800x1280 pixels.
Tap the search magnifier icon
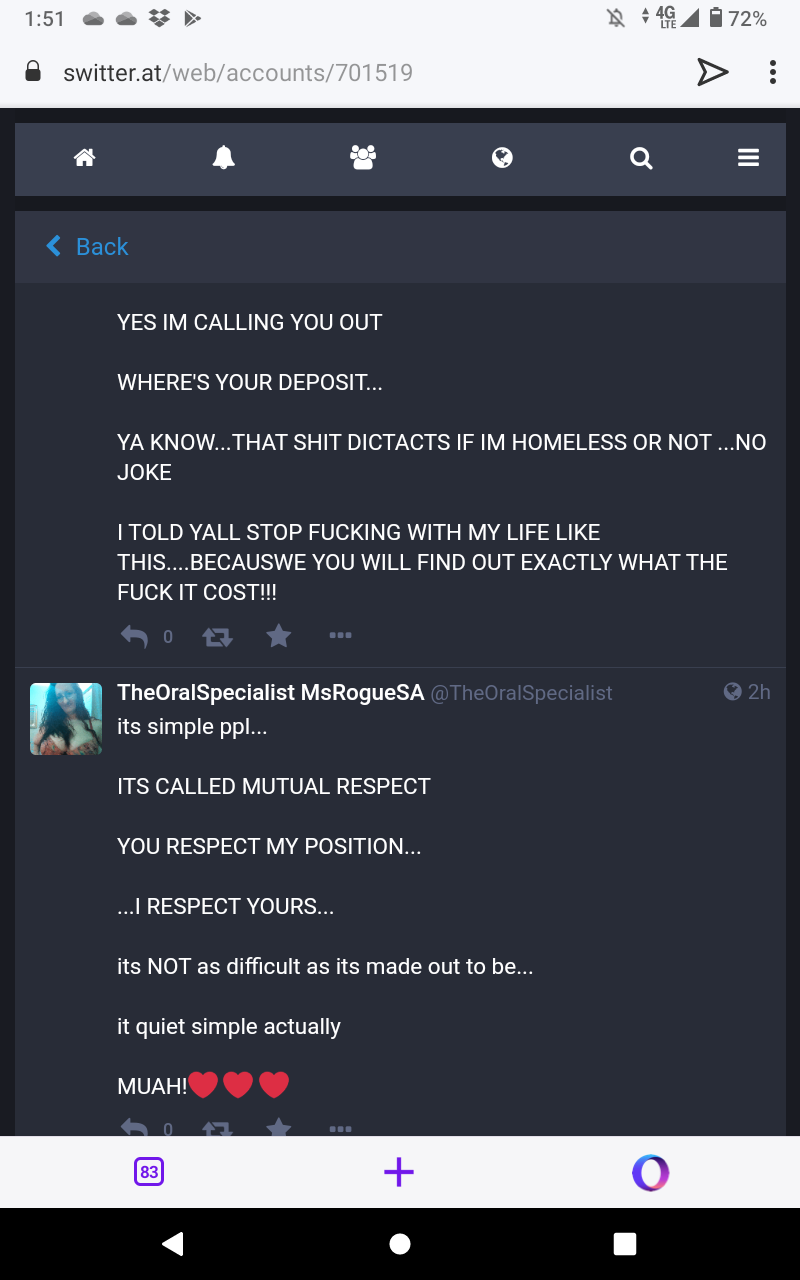(x=641, y=158)
